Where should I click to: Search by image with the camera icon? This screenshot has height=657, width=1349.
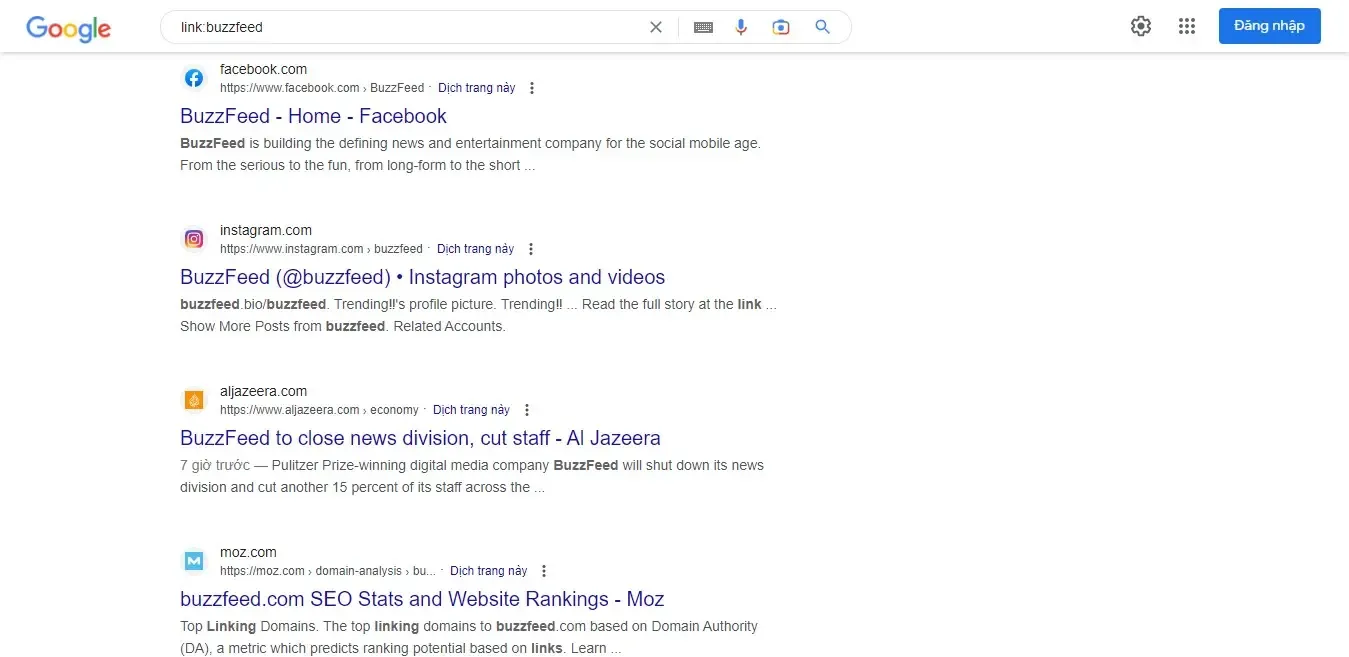[x=781, y=27]
